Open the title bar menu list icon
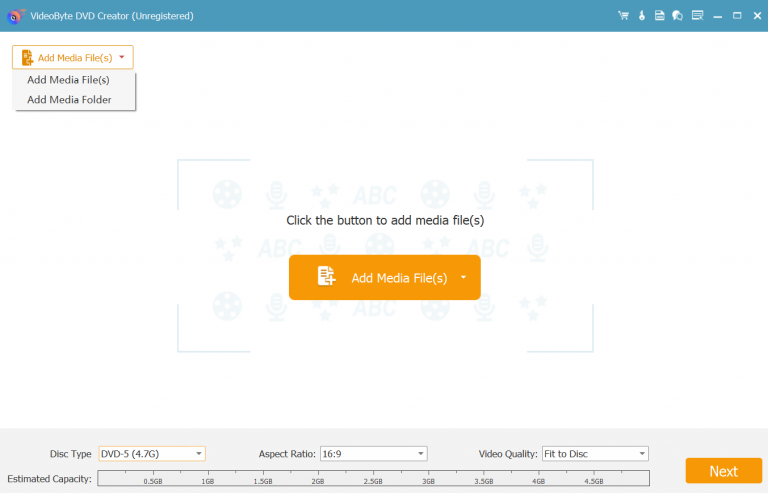Image resolution: width=768 pixels, height=493 pixels. tap(697, 16)
